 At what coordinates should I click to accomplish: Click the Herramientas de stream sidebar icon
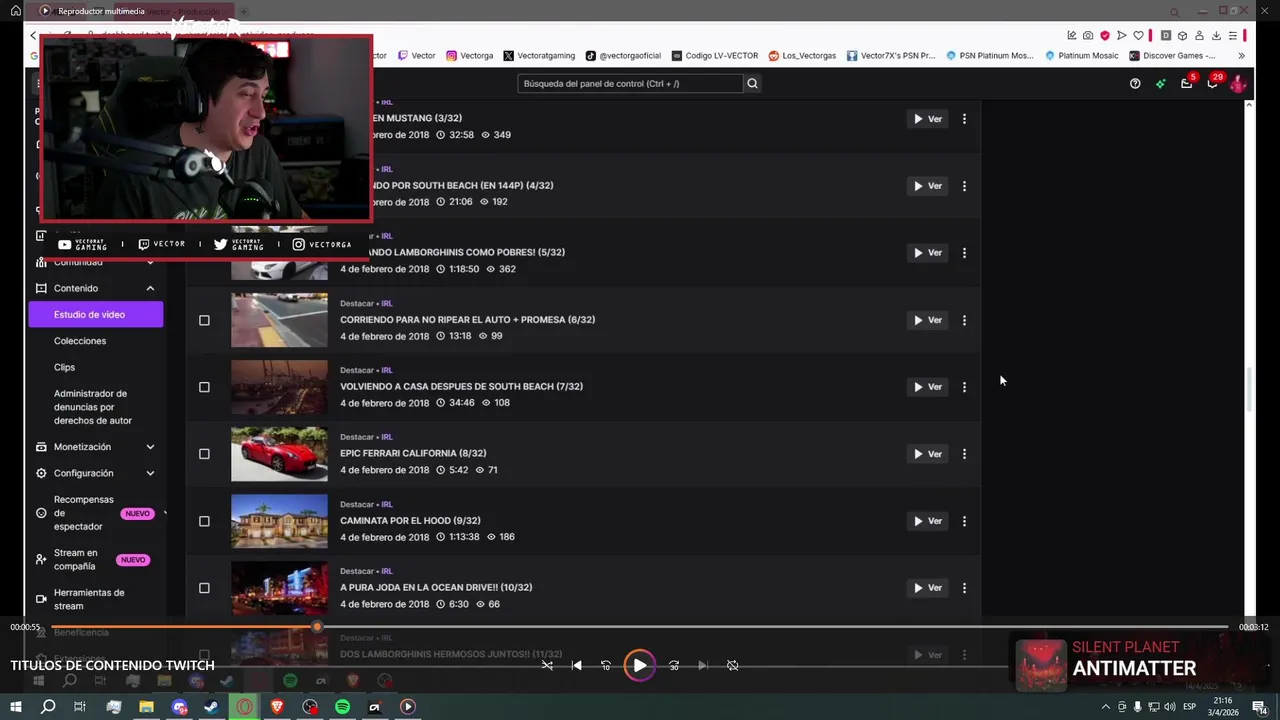point(41,599)
